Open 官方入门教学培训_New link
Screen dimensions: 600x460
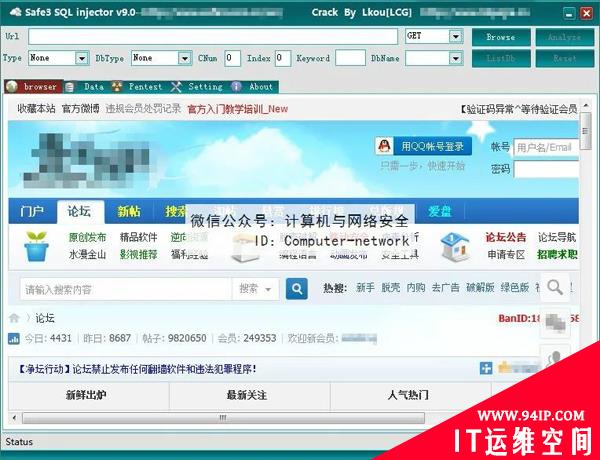tap(238, 109)
